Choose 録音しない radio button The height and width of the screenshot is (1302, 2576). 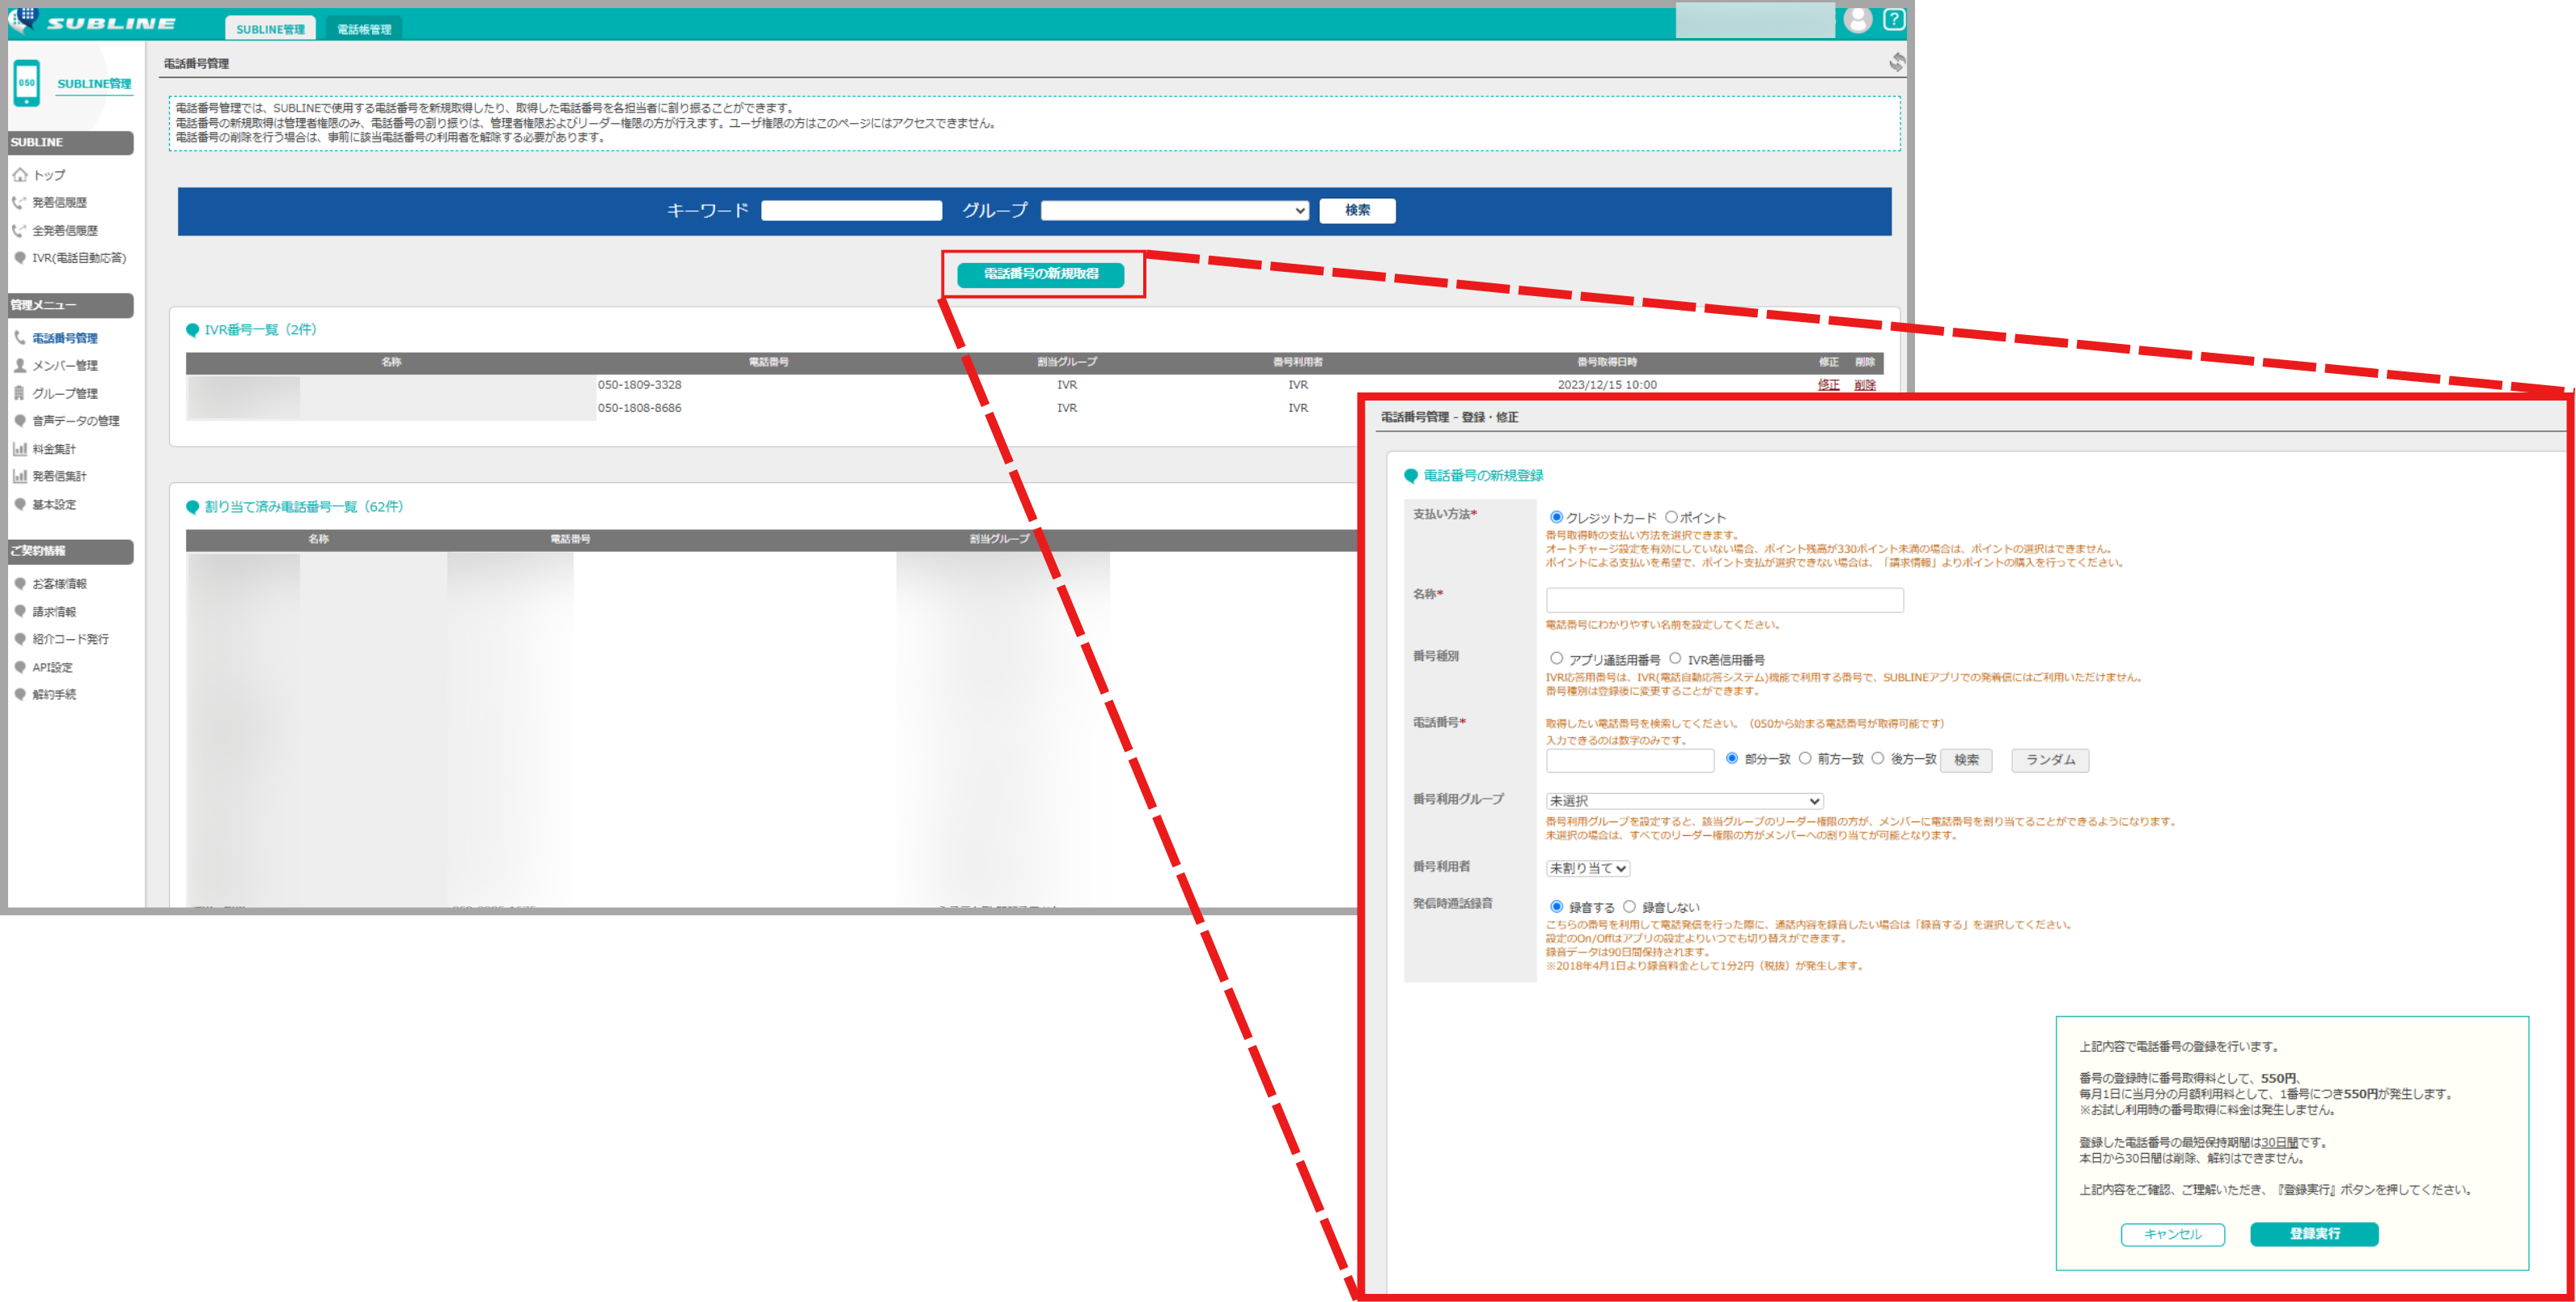(1629, 906)
